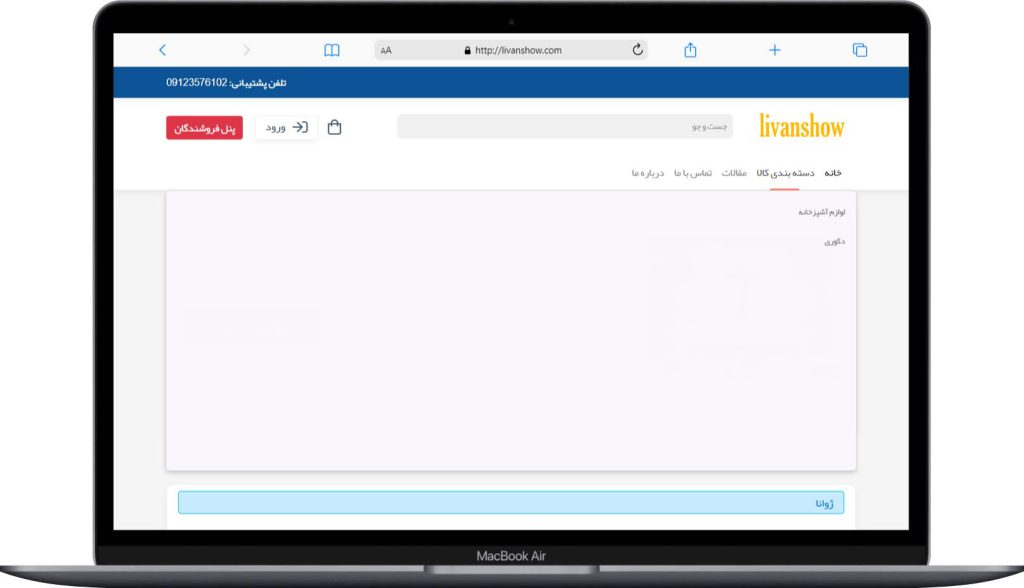Open the share sheet icon
The height and width of the screenshot is (588, 1024).
pyautogui.click(x=690, y=50)
